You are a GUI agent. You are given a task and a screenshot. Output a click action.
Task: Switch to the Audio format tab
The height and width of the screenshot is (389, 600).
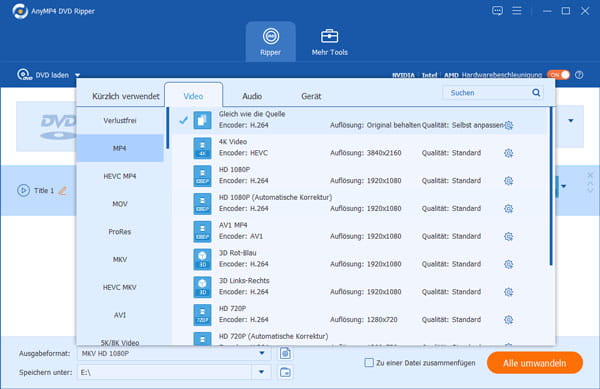[x=252, y=96]
